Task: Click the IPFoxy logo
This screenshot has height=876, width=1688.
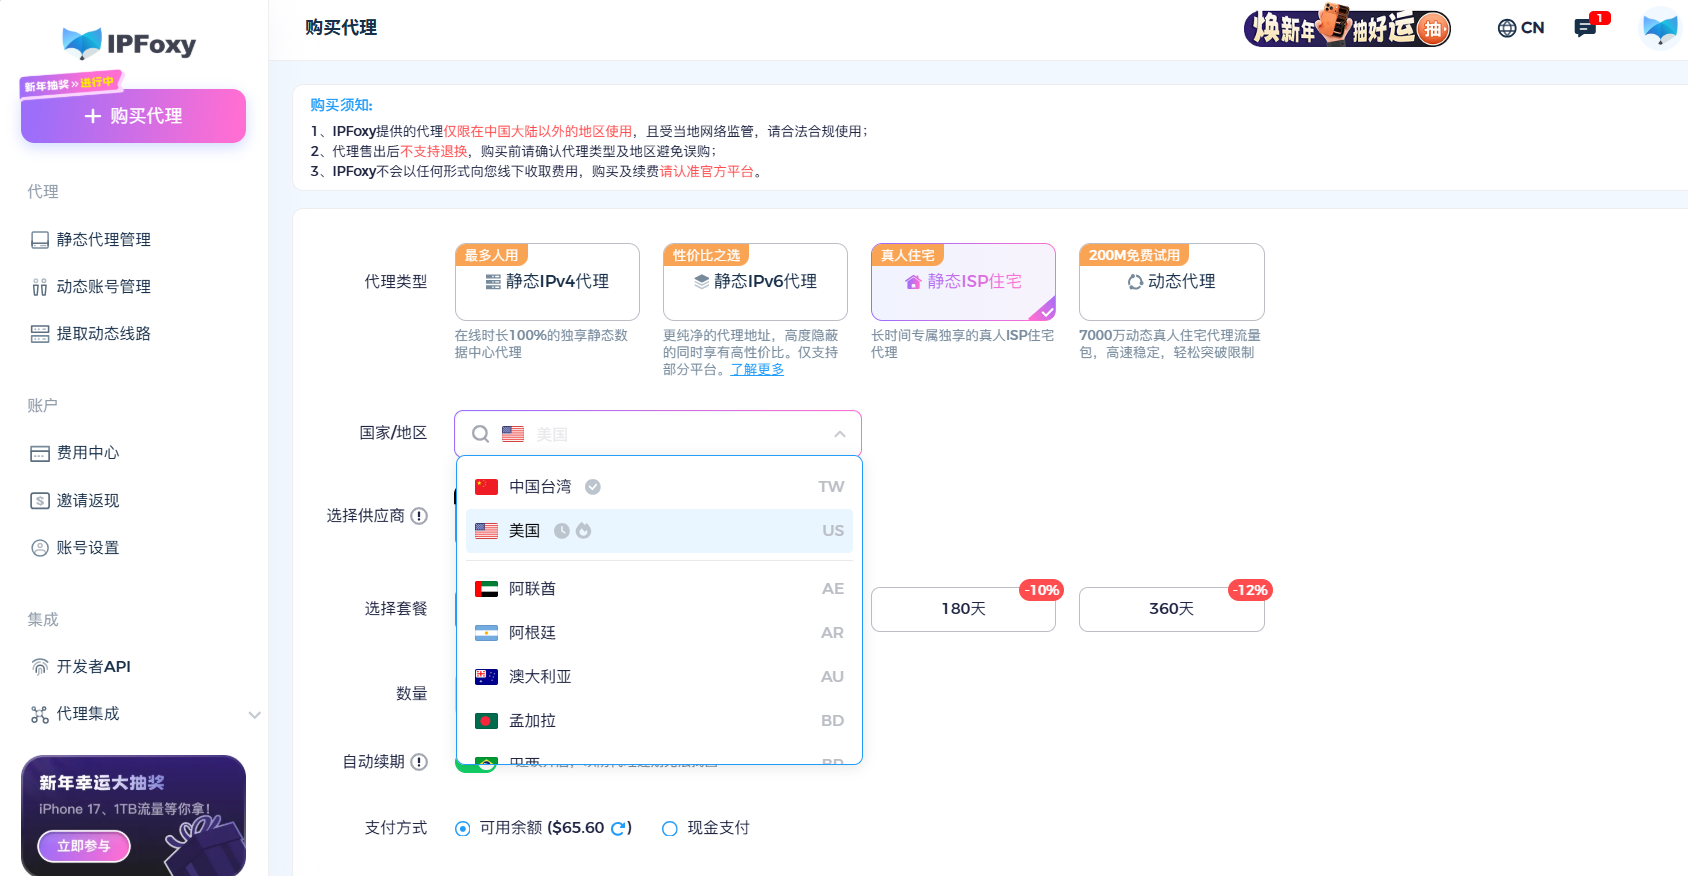Action: (x=129, y=43)
